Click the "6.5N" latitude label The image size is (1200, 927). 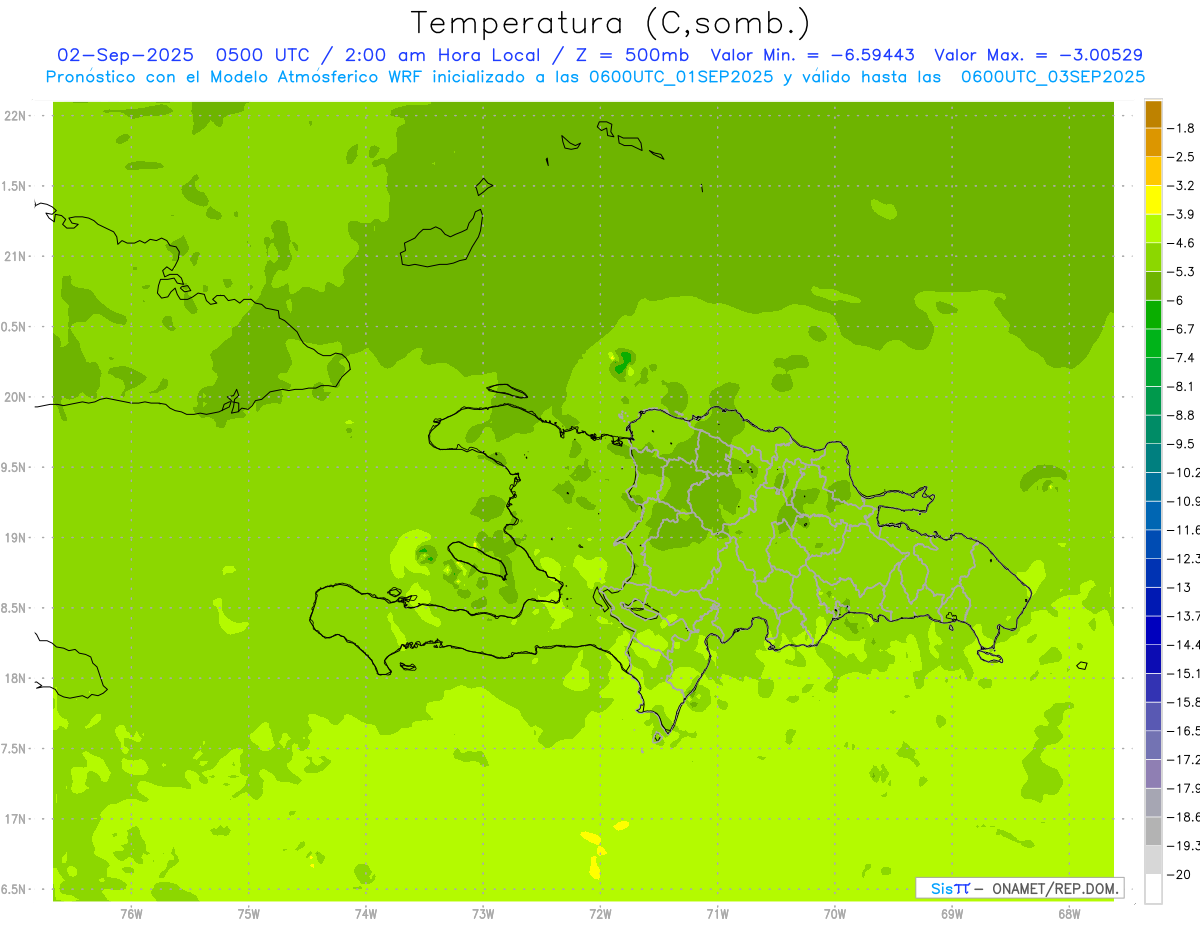15,889
